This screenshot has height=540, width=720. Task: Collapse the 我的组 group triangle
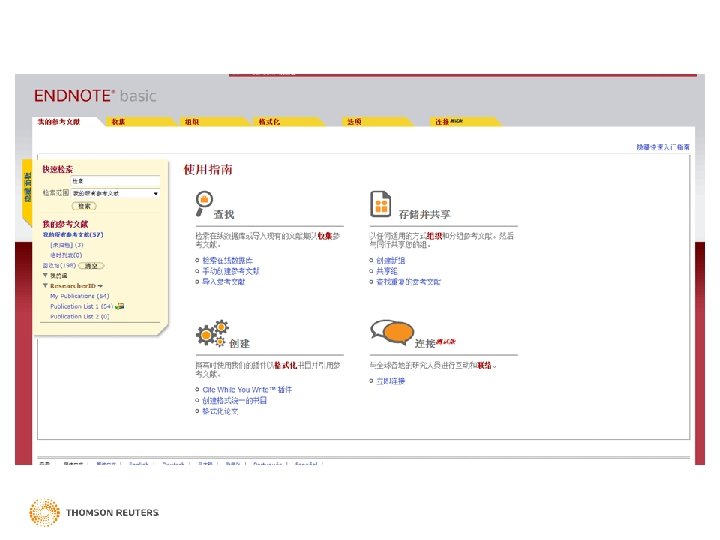[x=45, y=276]
